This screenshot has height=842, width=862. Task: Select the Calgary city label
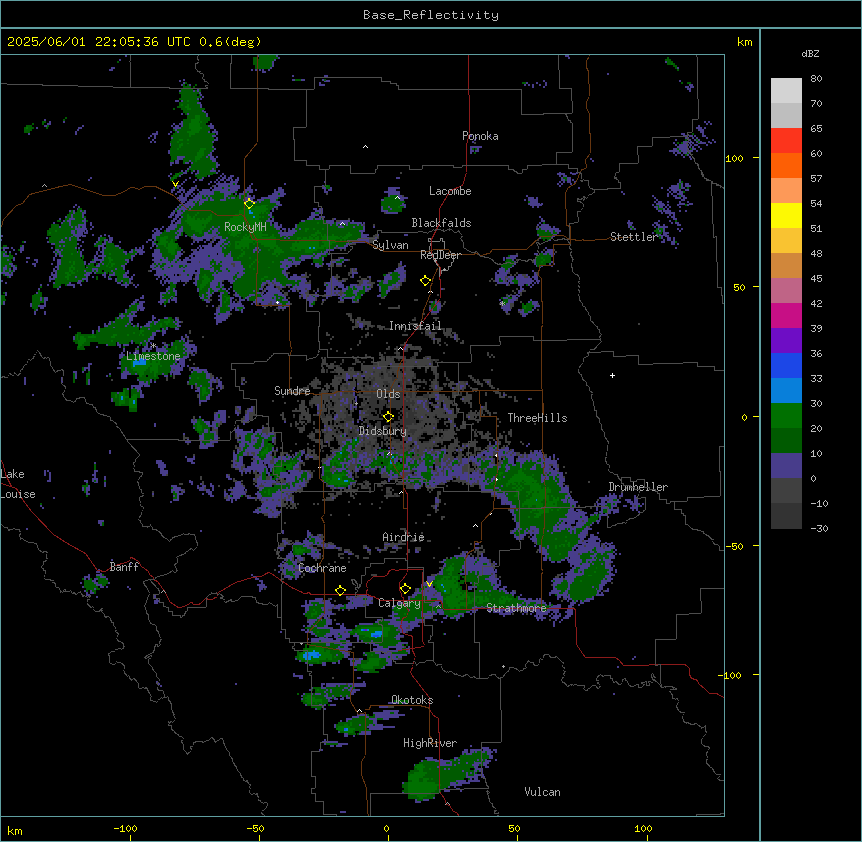tap(399, 603)
